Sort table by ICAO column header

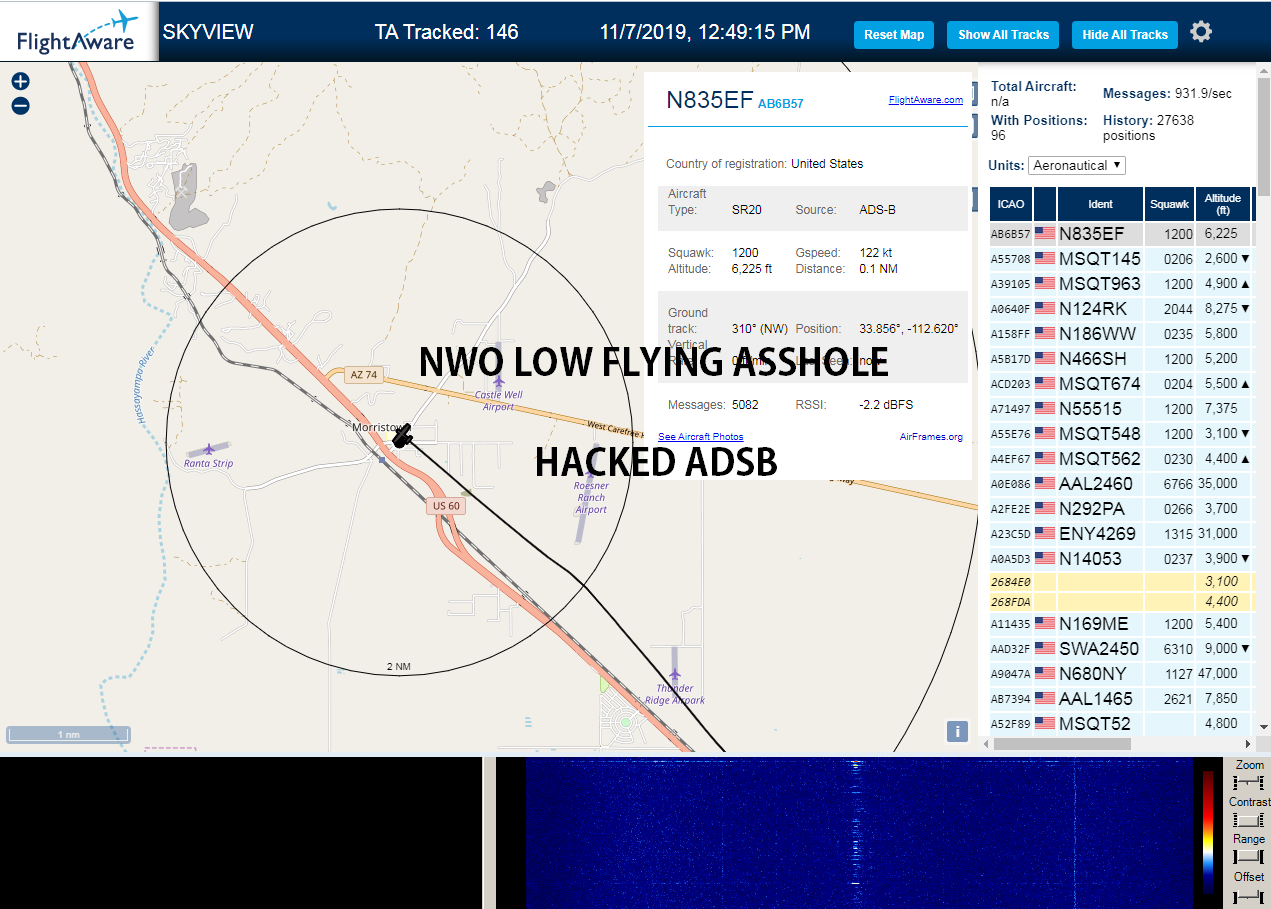coord(1011,204)
